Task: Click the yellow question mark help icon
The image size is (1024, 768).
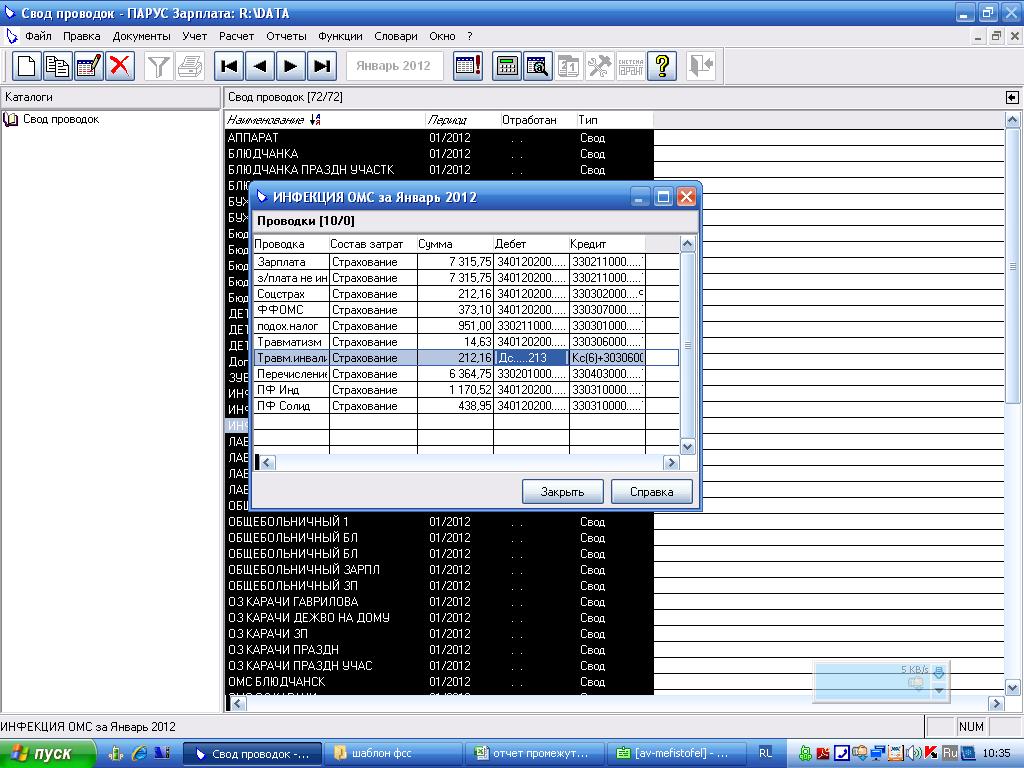Action: pos(662,67)
